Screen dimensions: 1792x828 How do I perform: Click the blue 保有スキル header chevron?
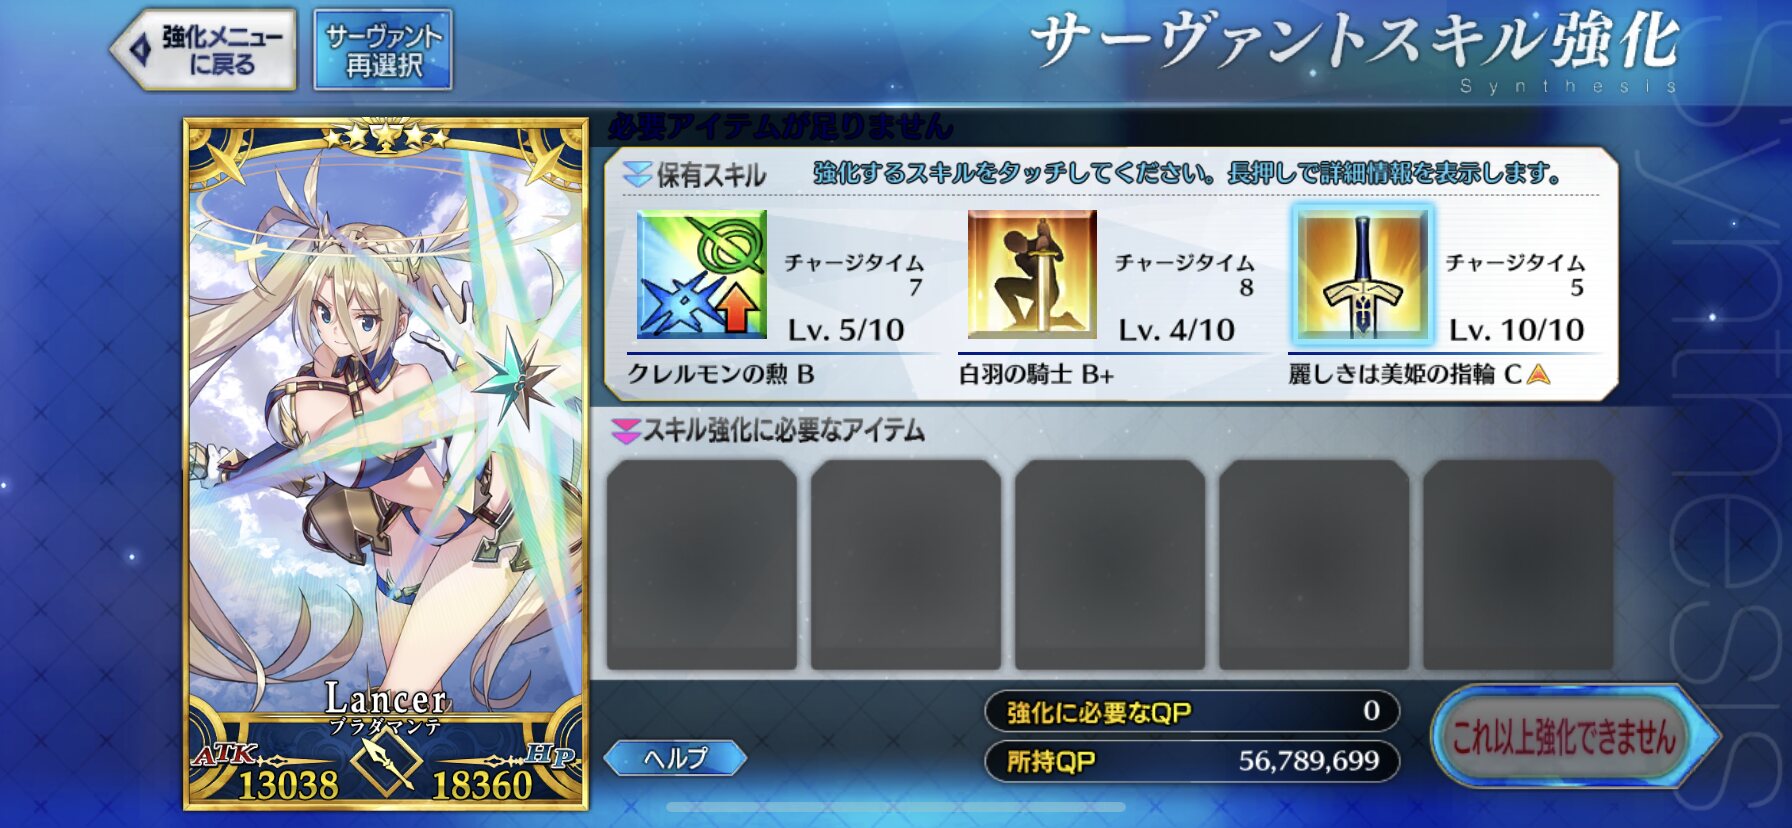(637, 175)
